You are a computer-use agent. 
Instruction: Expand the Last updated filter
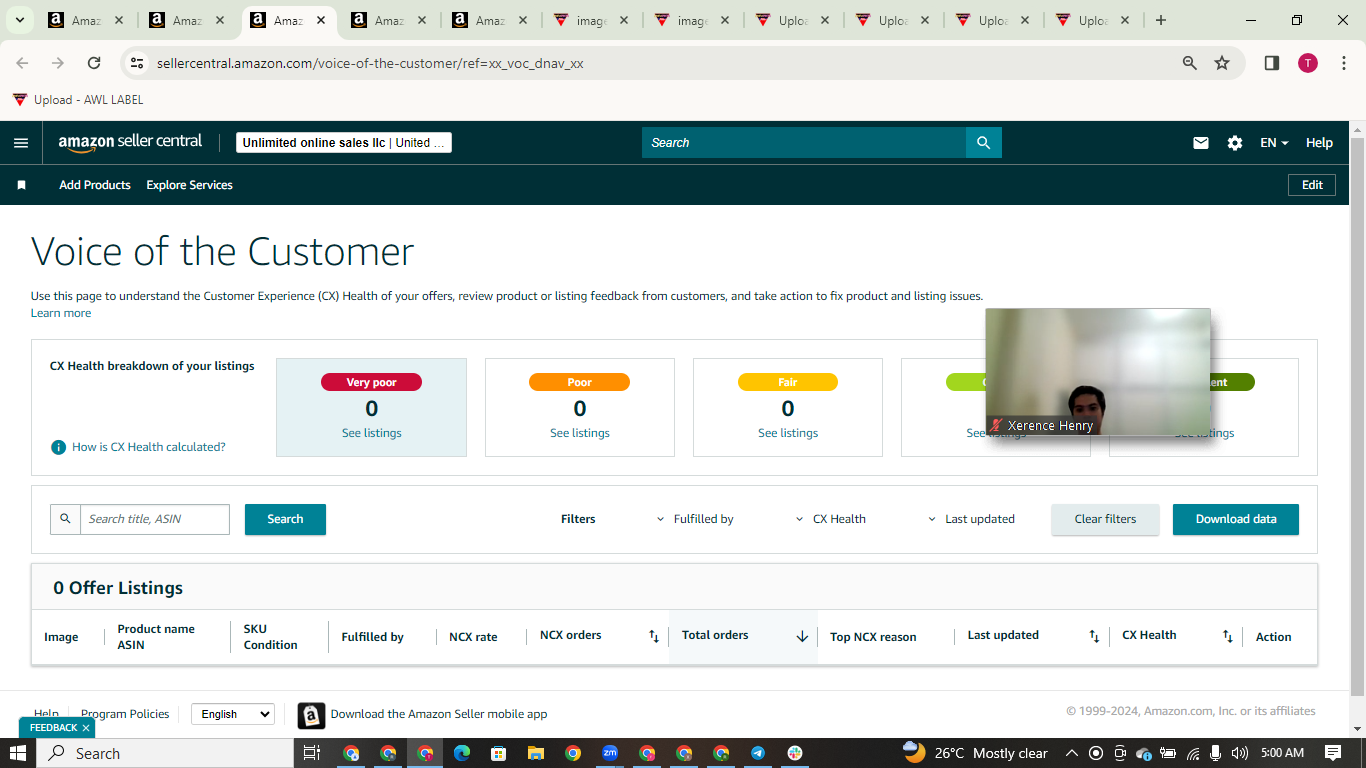pyautogui.click(x=971, y=519)
